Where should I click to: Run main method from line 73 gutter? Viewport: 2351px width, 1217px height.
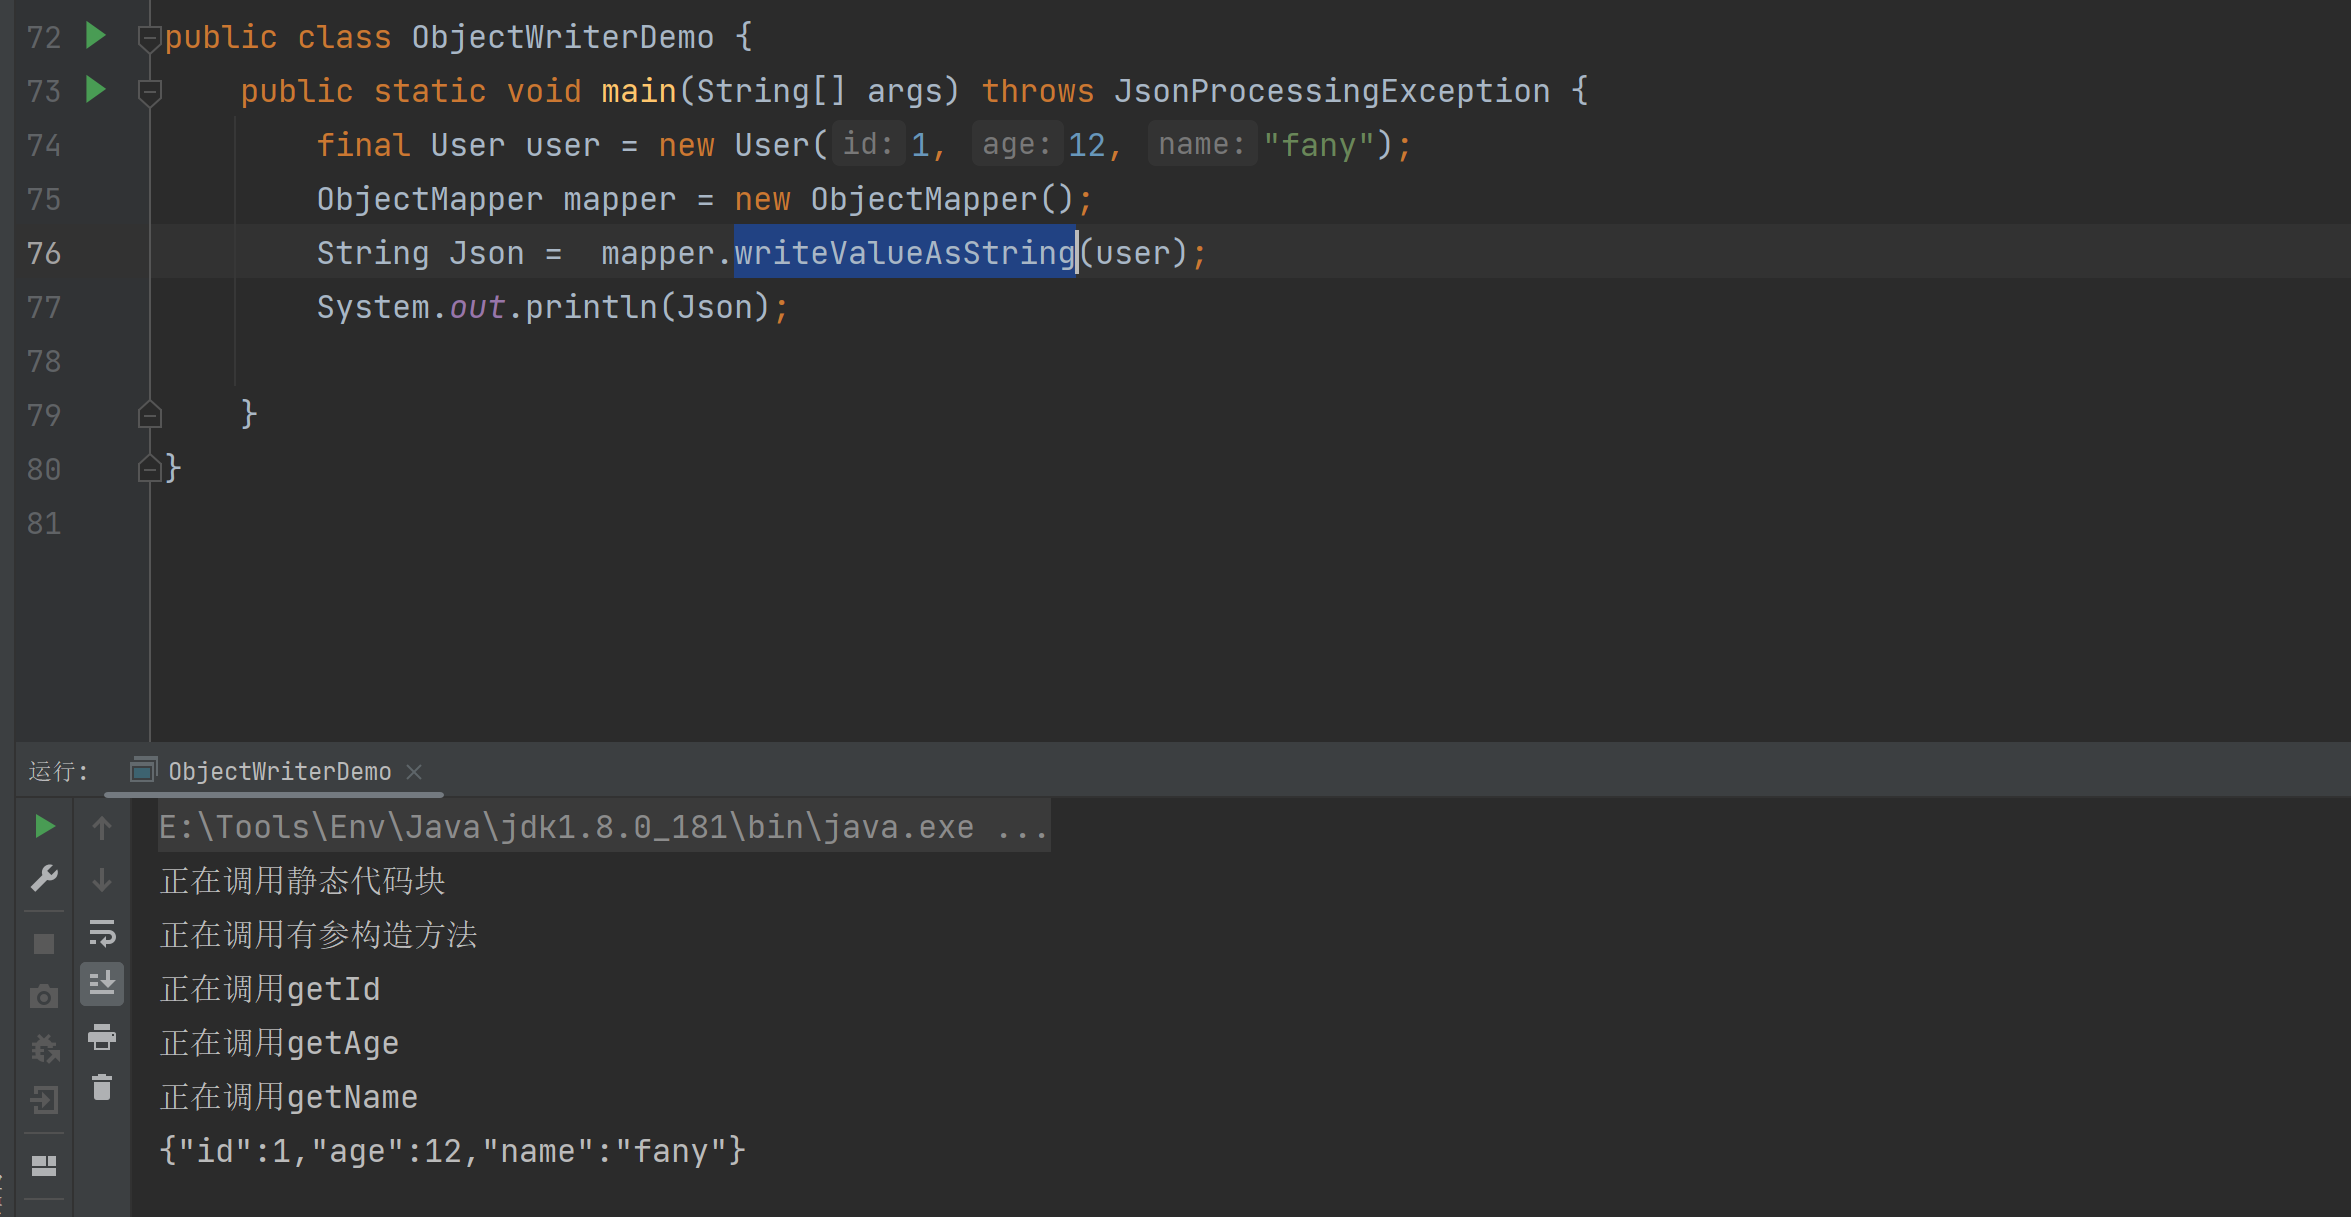pos(96,90)
